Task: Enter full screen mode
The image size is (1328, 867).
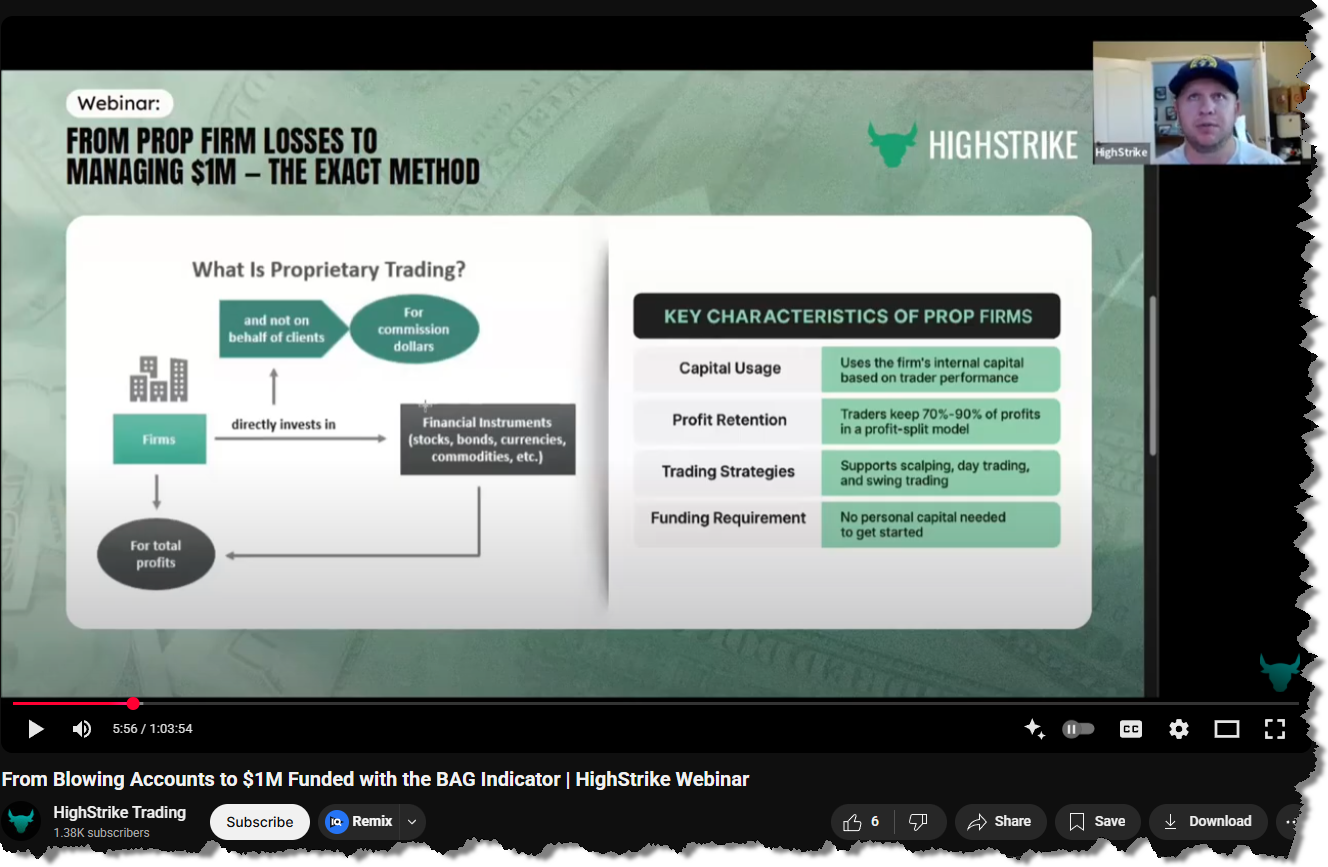Action: [x=1274, y=729]
